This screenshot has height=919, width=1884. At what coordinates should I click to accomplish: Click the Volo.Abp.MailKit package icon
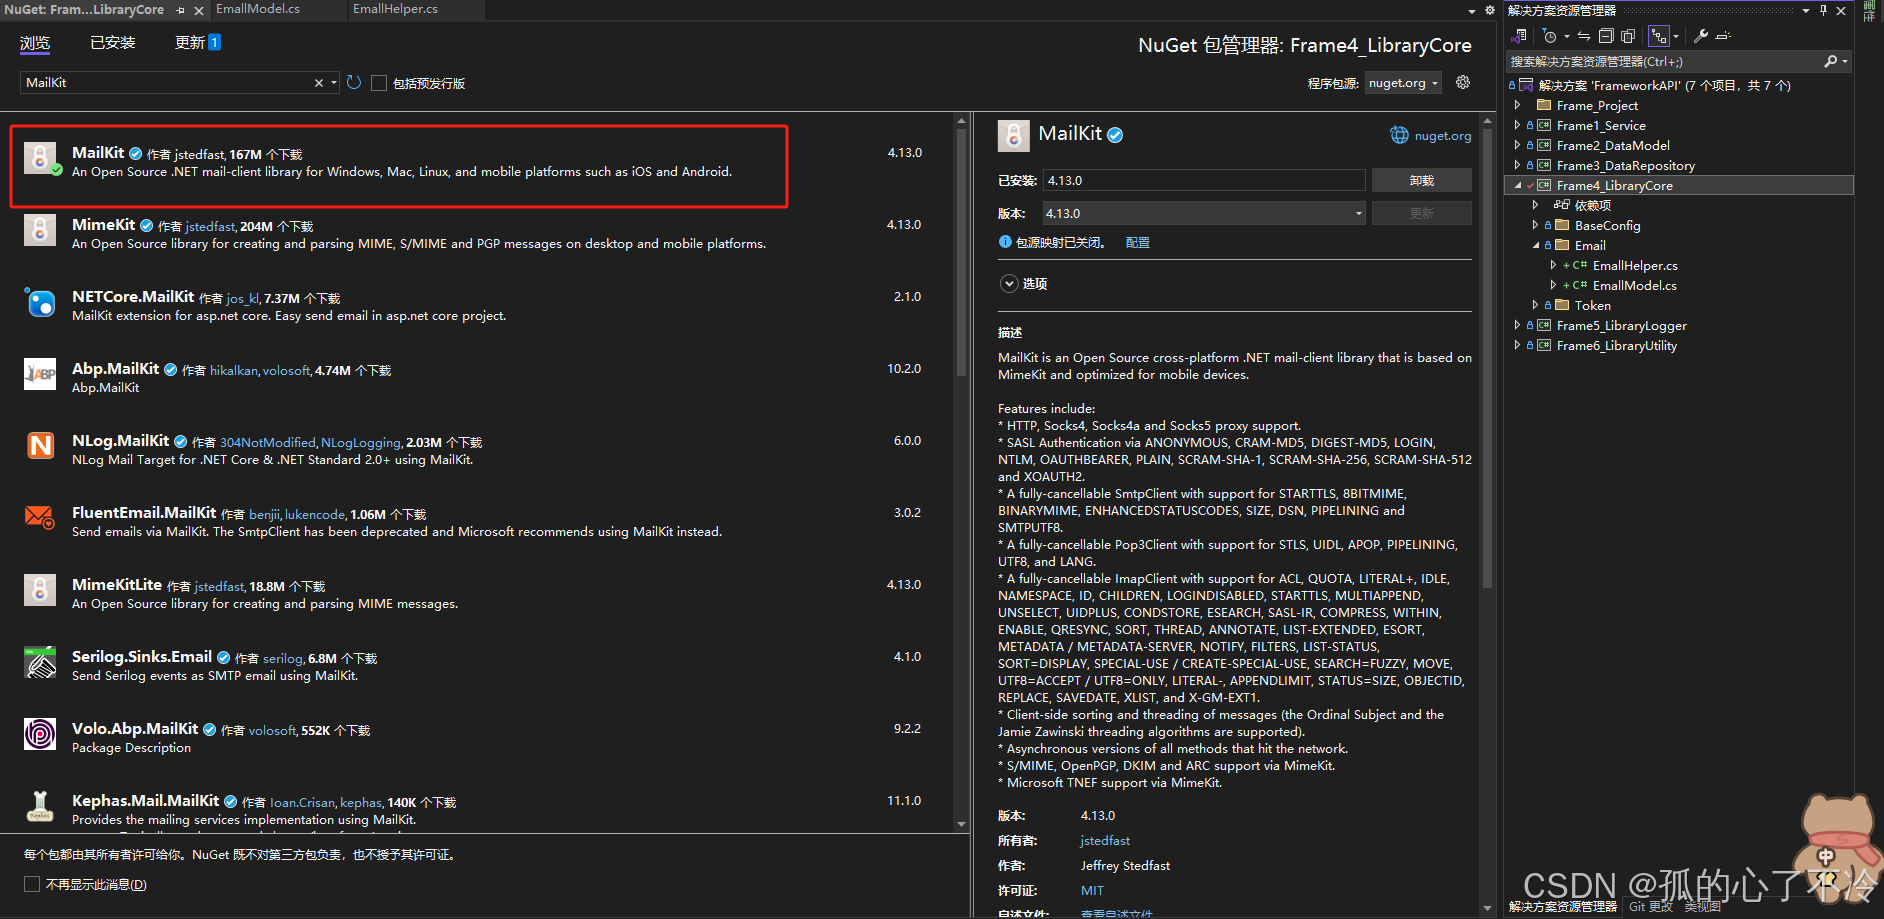(x=40, y=734)
